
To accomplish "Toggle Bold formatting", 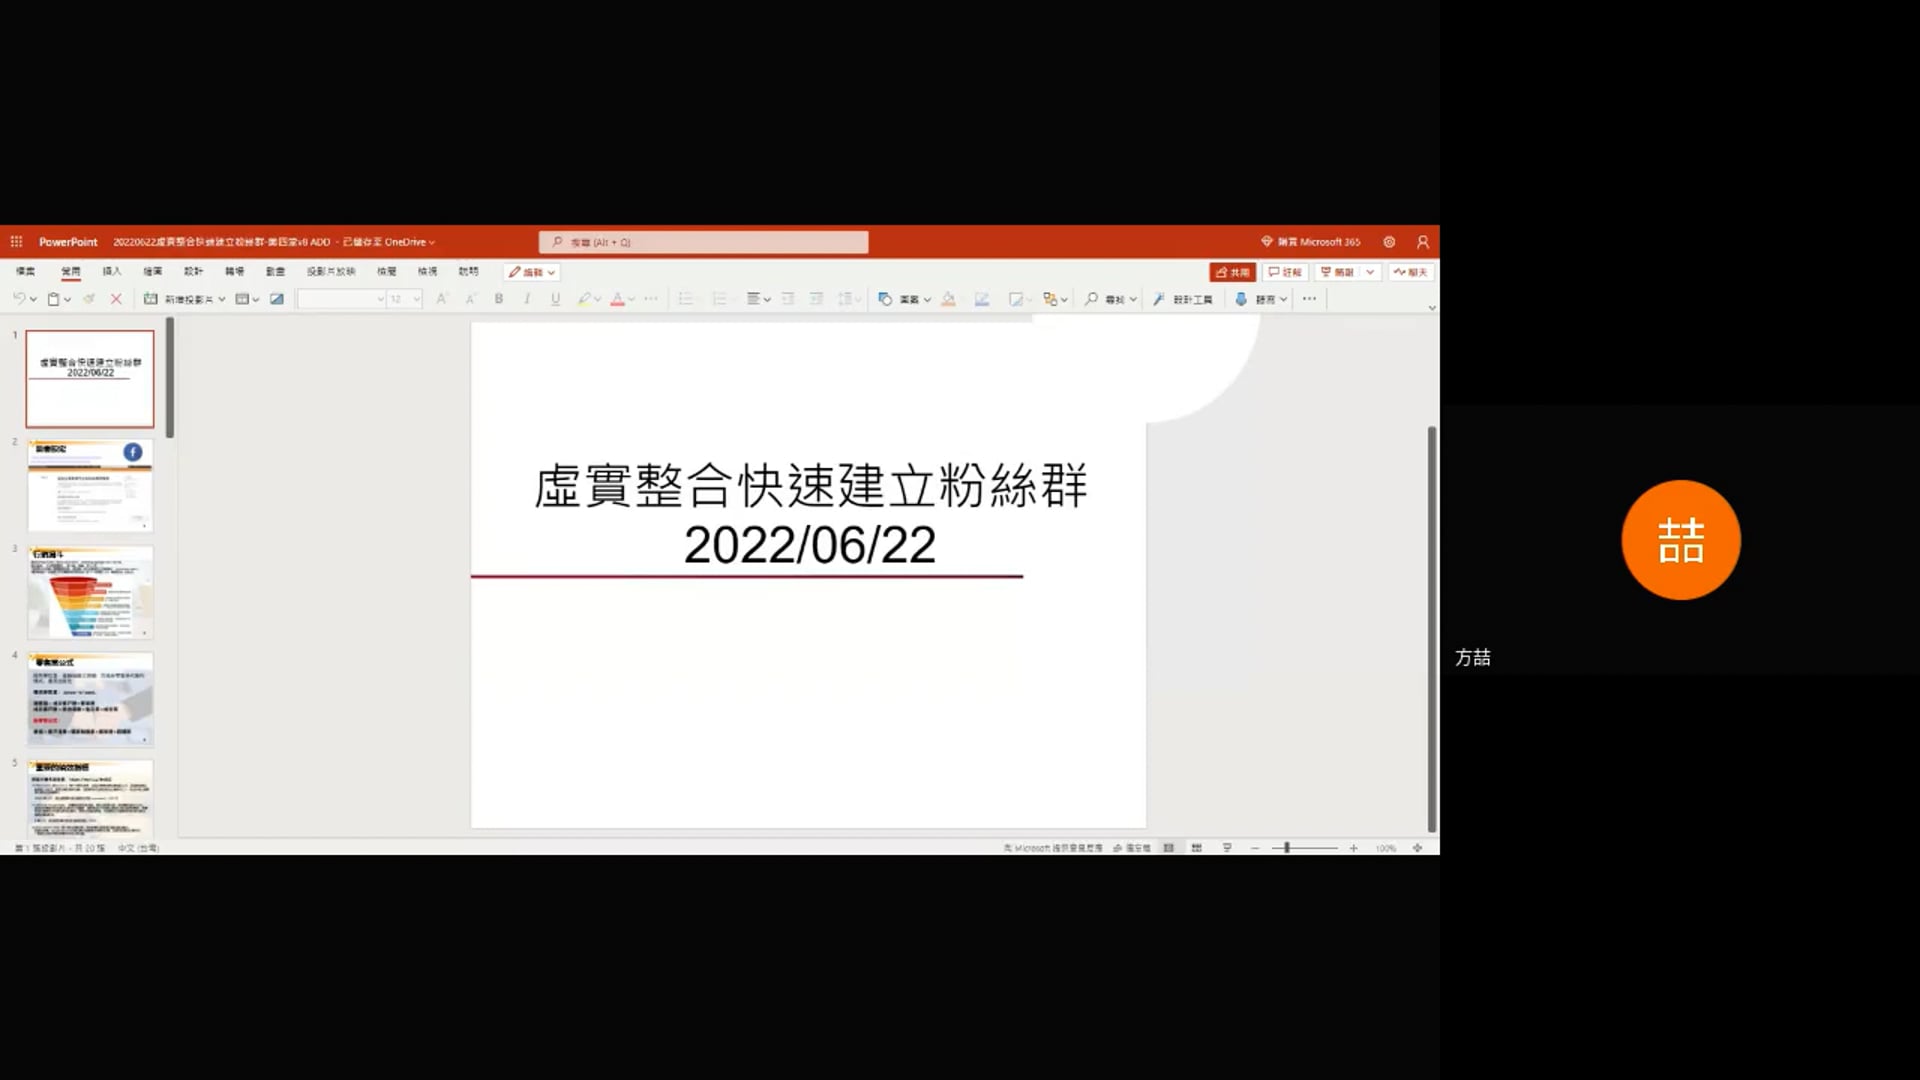I will 498,299.
